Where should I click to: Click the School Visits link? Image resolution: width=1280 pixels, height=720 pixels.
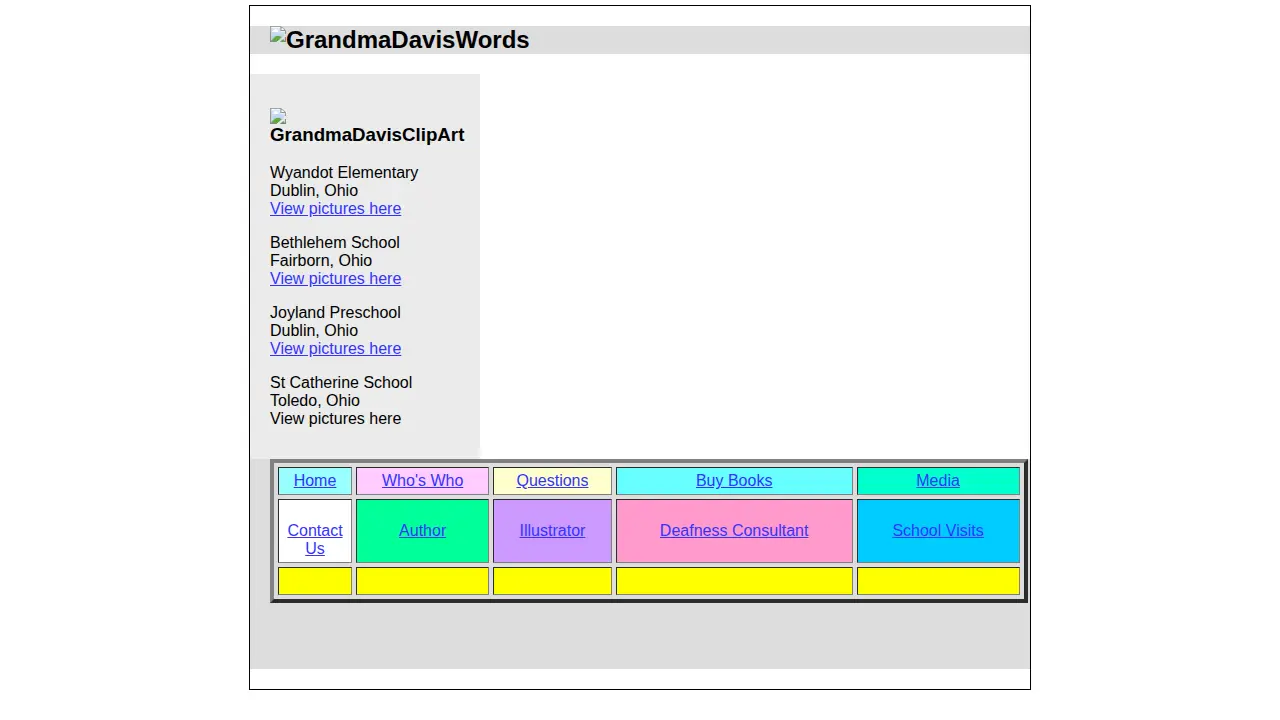point(938,531)
